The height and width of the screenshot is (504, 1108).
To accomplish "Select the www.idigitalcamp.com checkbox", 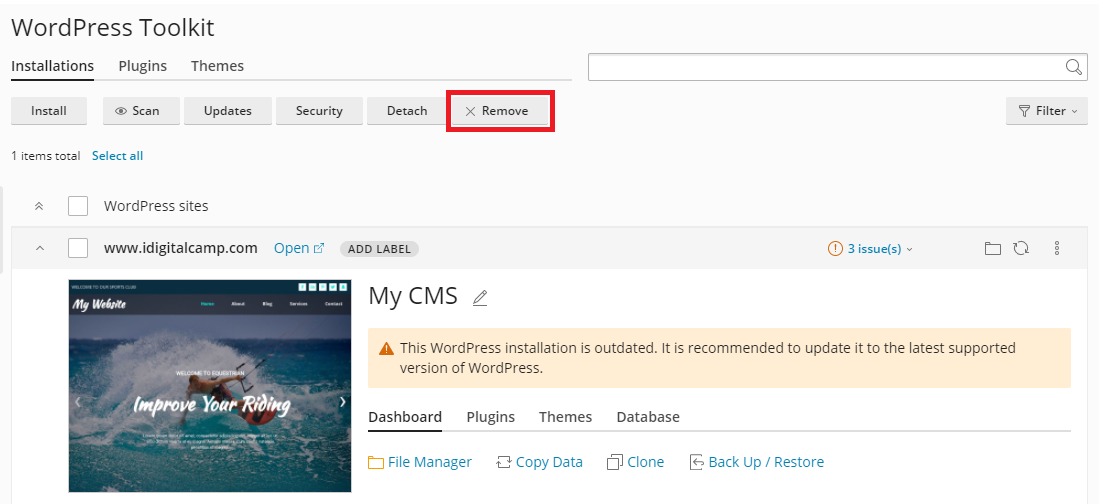I will pos(78,248).
